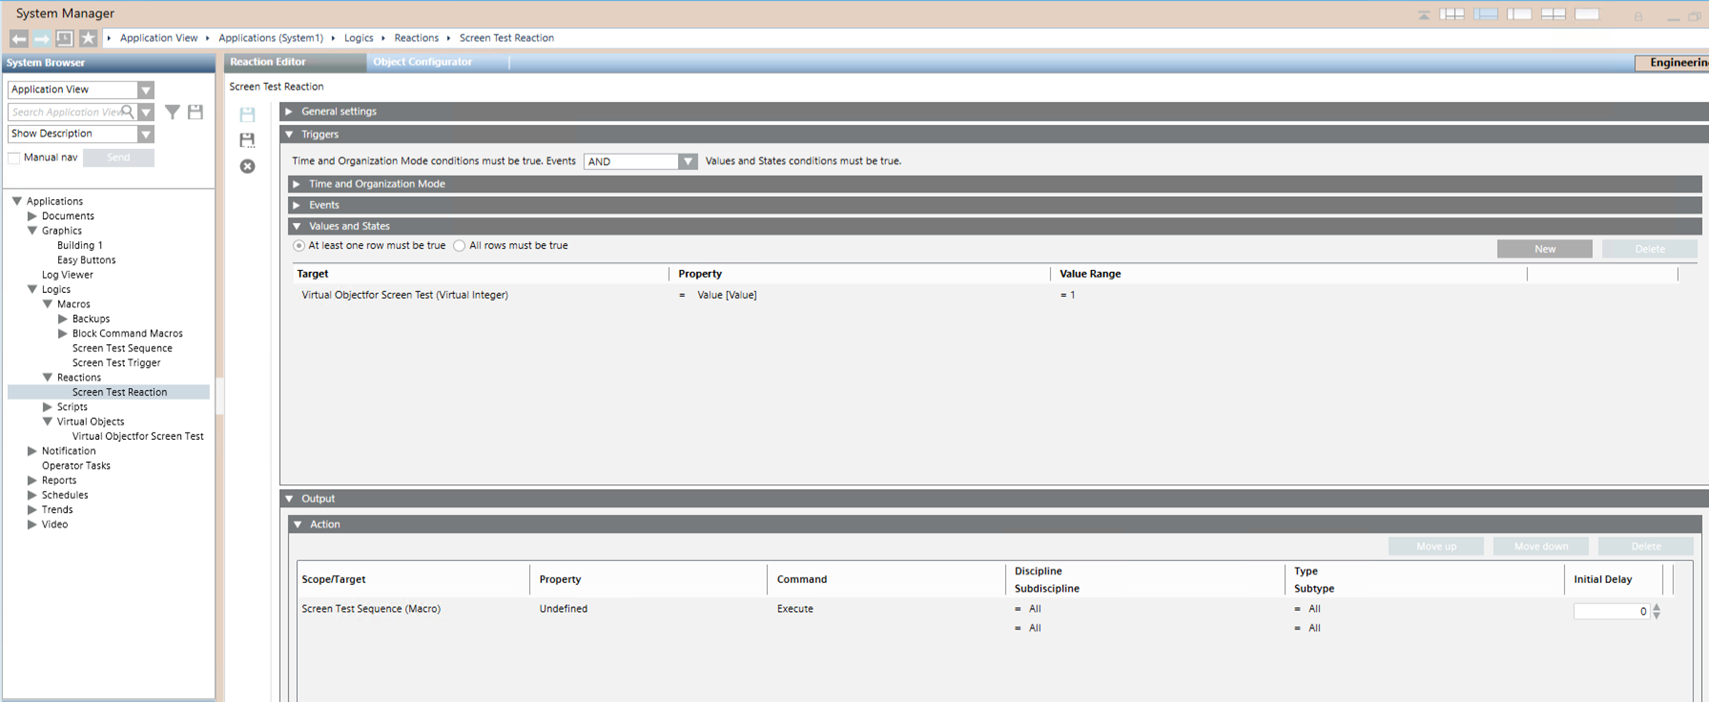Click the back navigation arrow
This screenshot has height=702, width=1709.
[x=19, y=38]
